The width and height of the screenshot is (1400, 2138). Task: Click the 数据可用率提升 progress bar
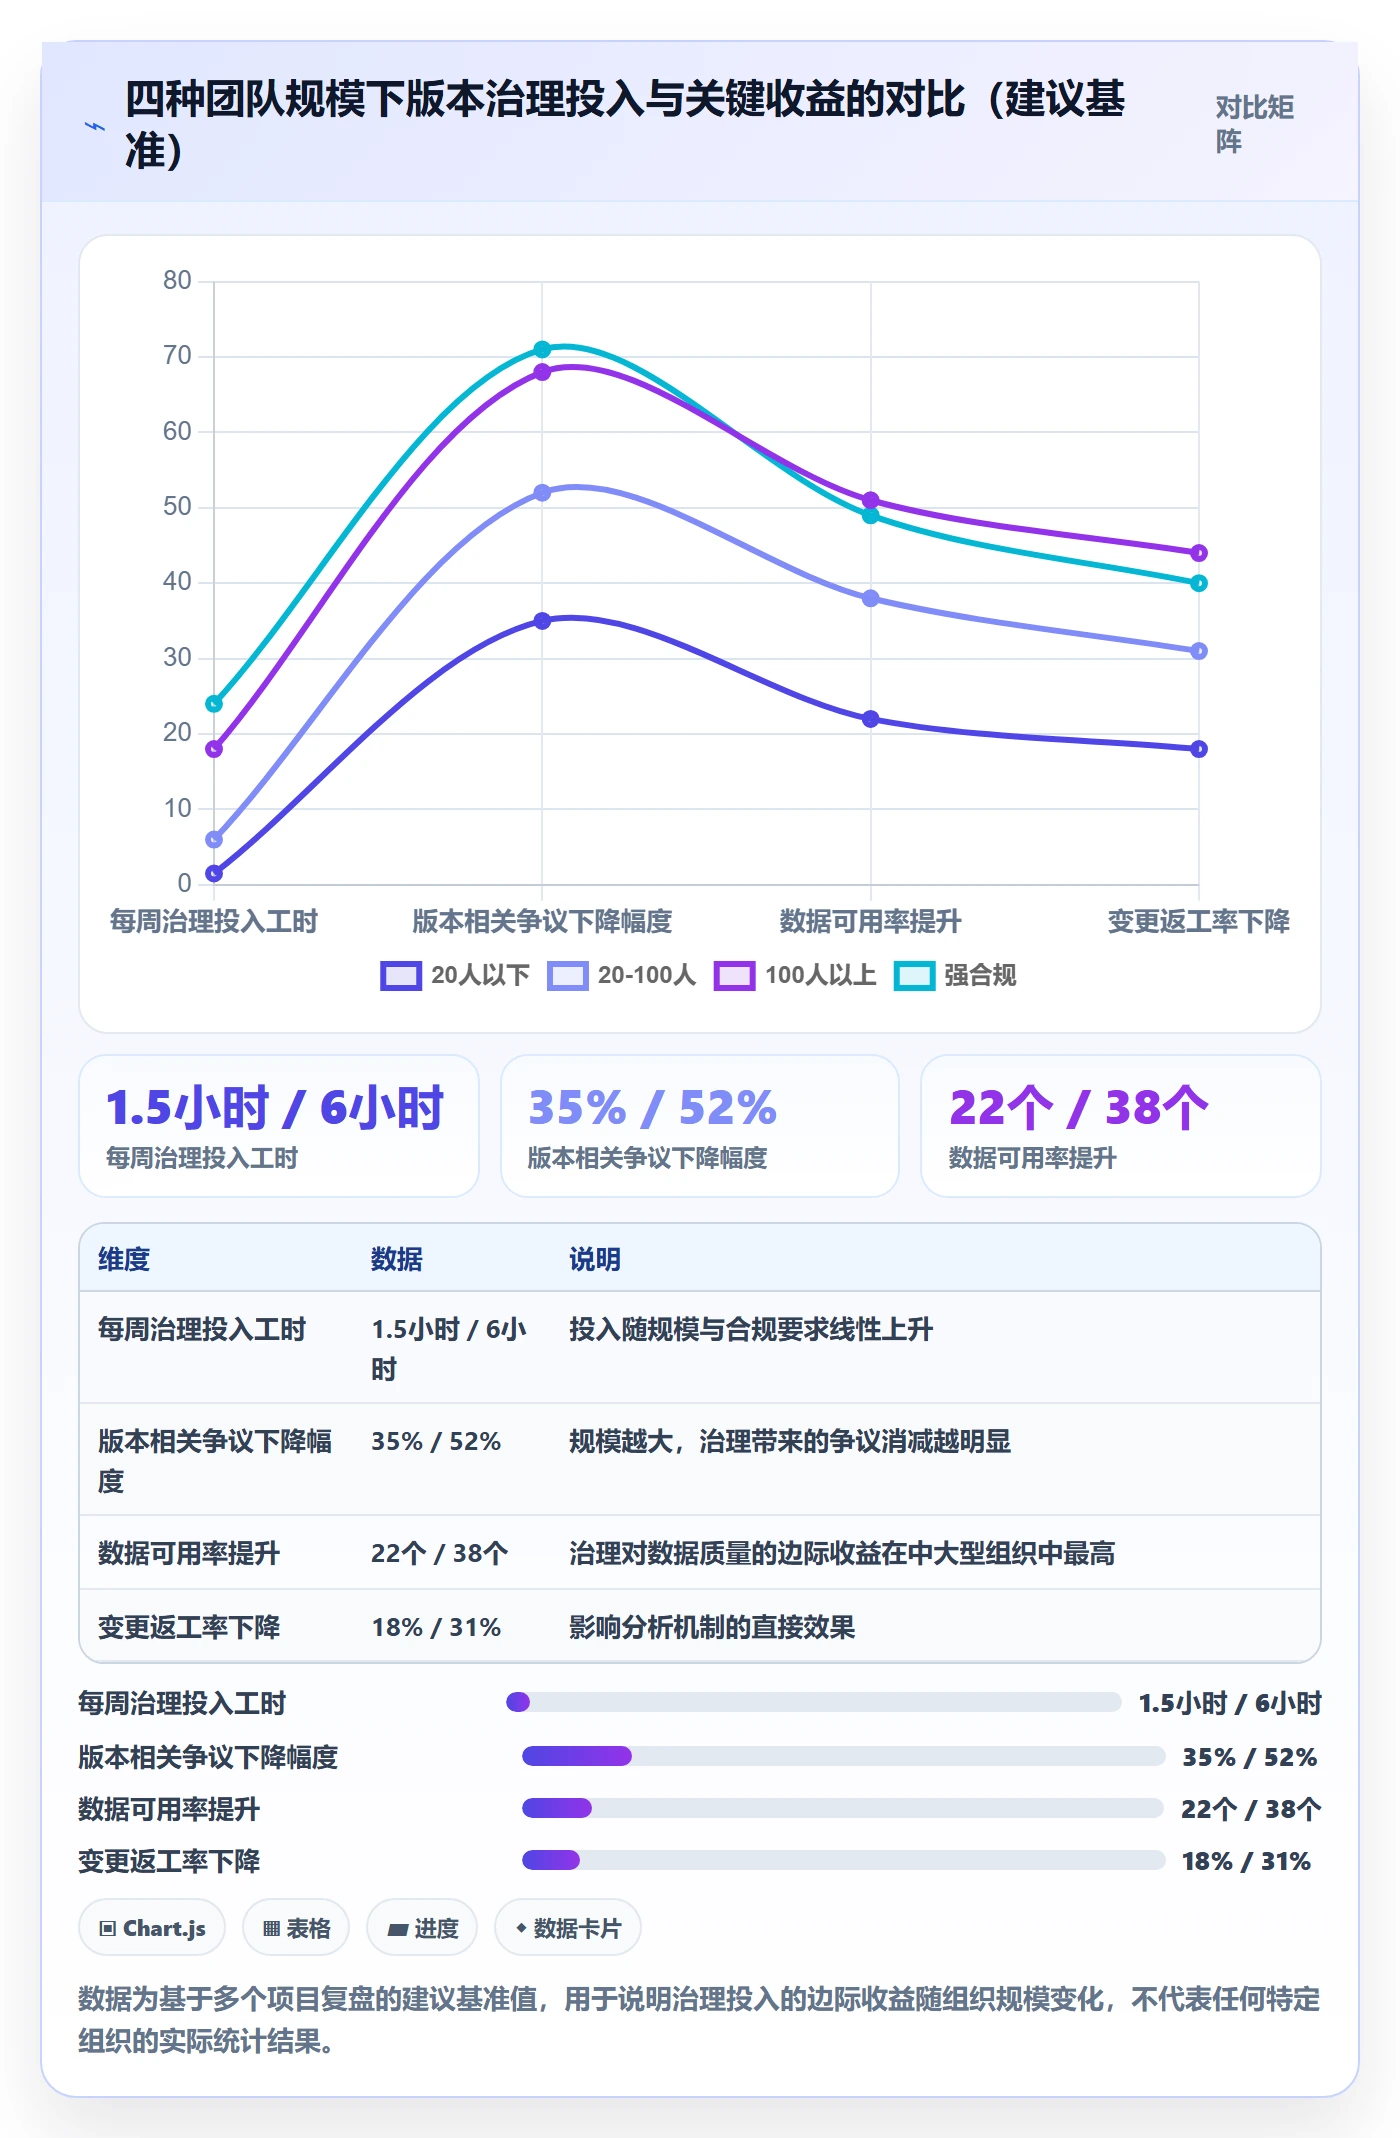(x=843, y=1808)
